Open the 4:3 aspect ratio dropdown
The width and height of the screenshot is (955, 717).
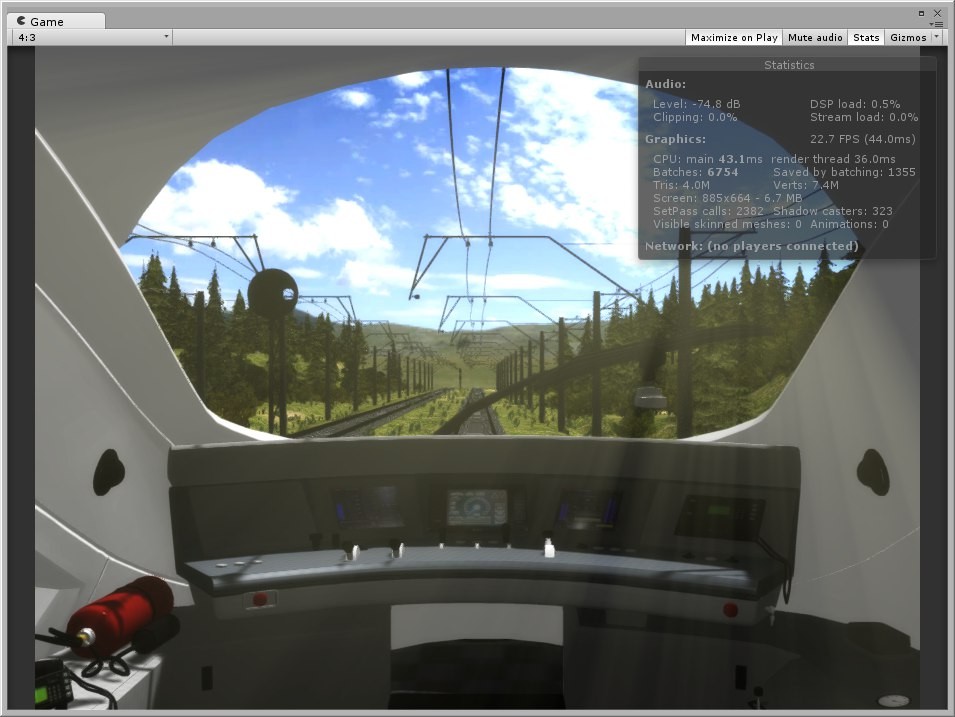point(93,37)
